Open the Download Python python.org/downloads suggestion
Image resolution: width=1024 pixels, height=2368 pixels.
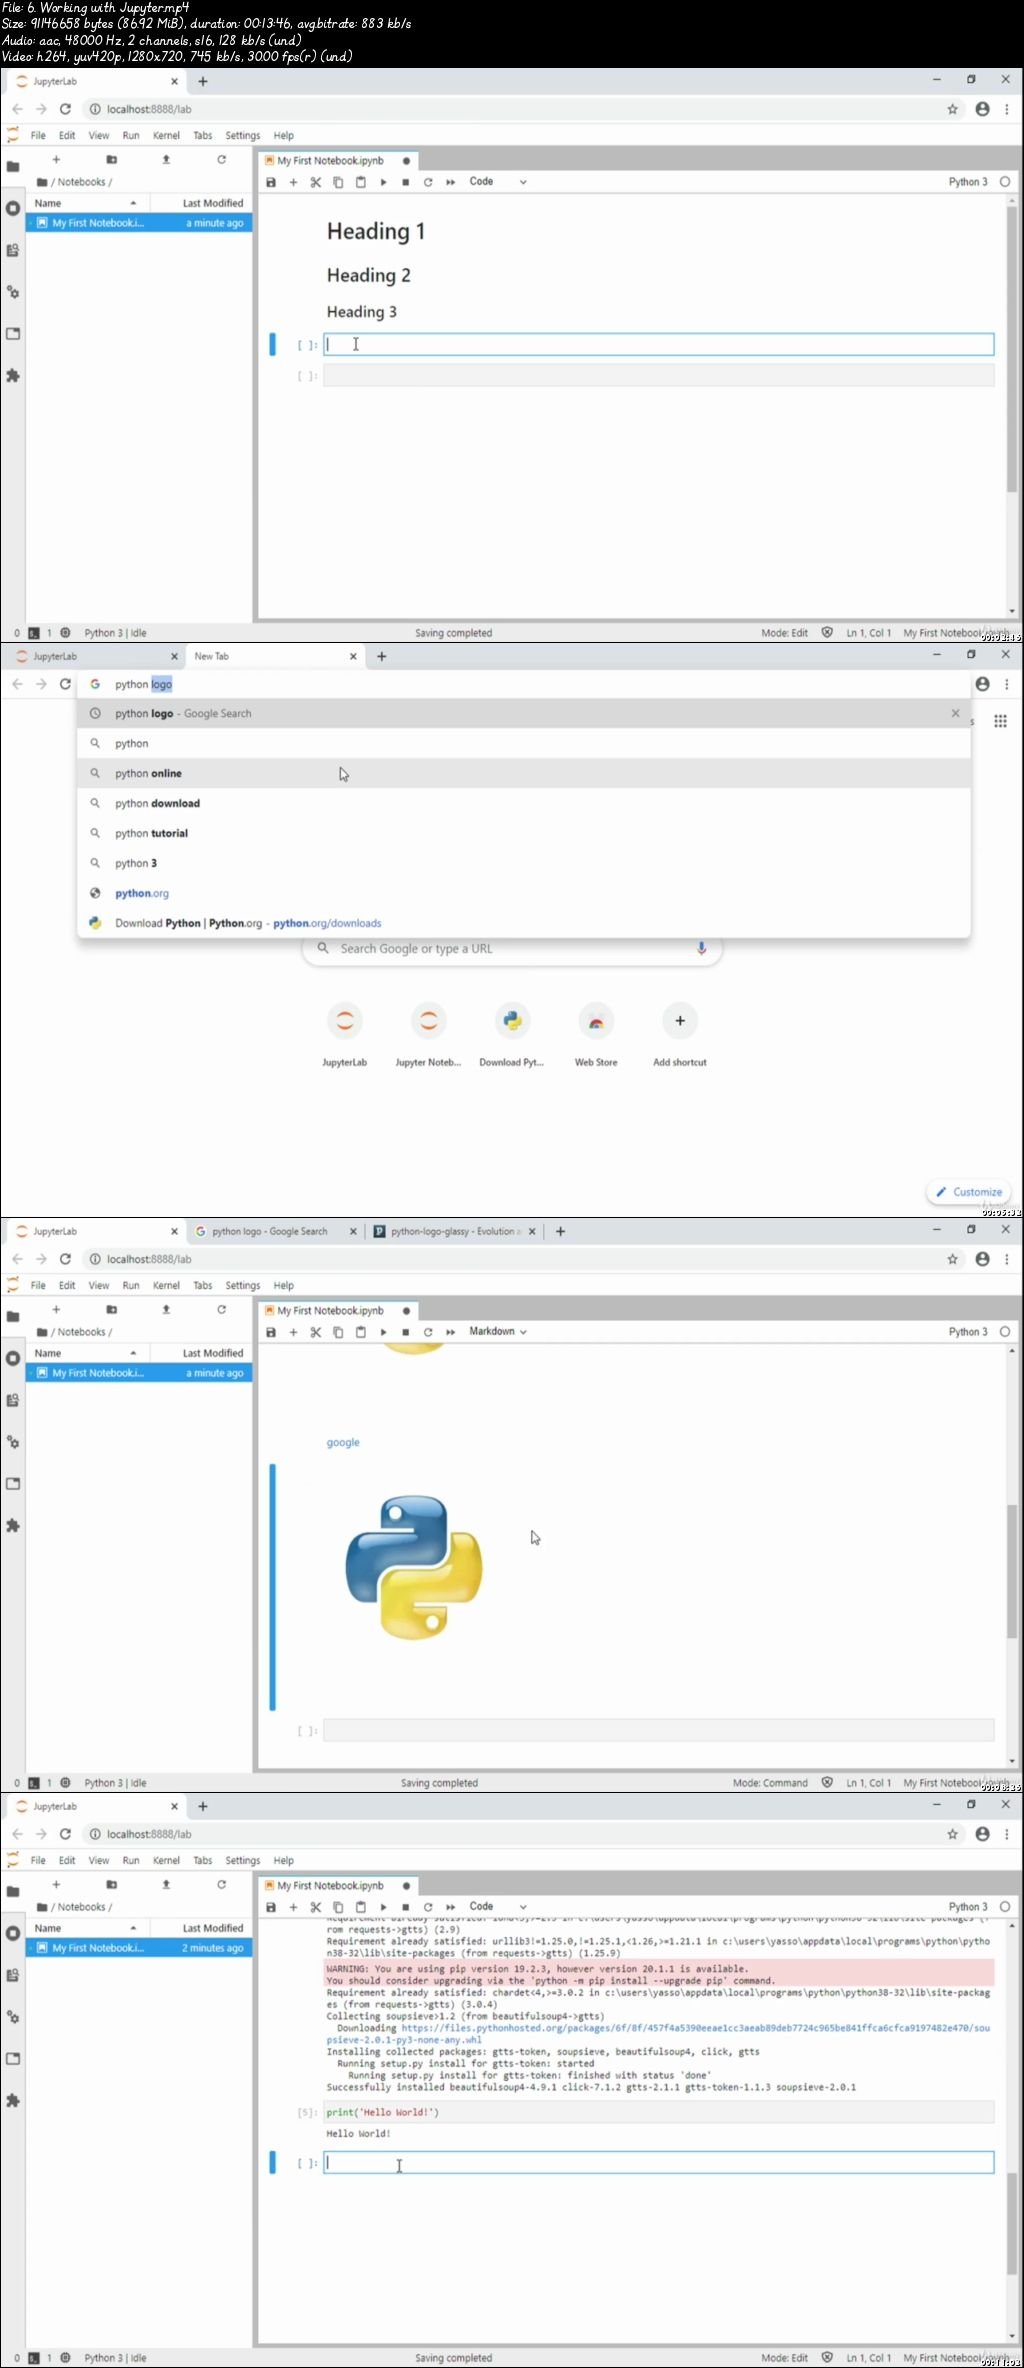tap(524, 923)
